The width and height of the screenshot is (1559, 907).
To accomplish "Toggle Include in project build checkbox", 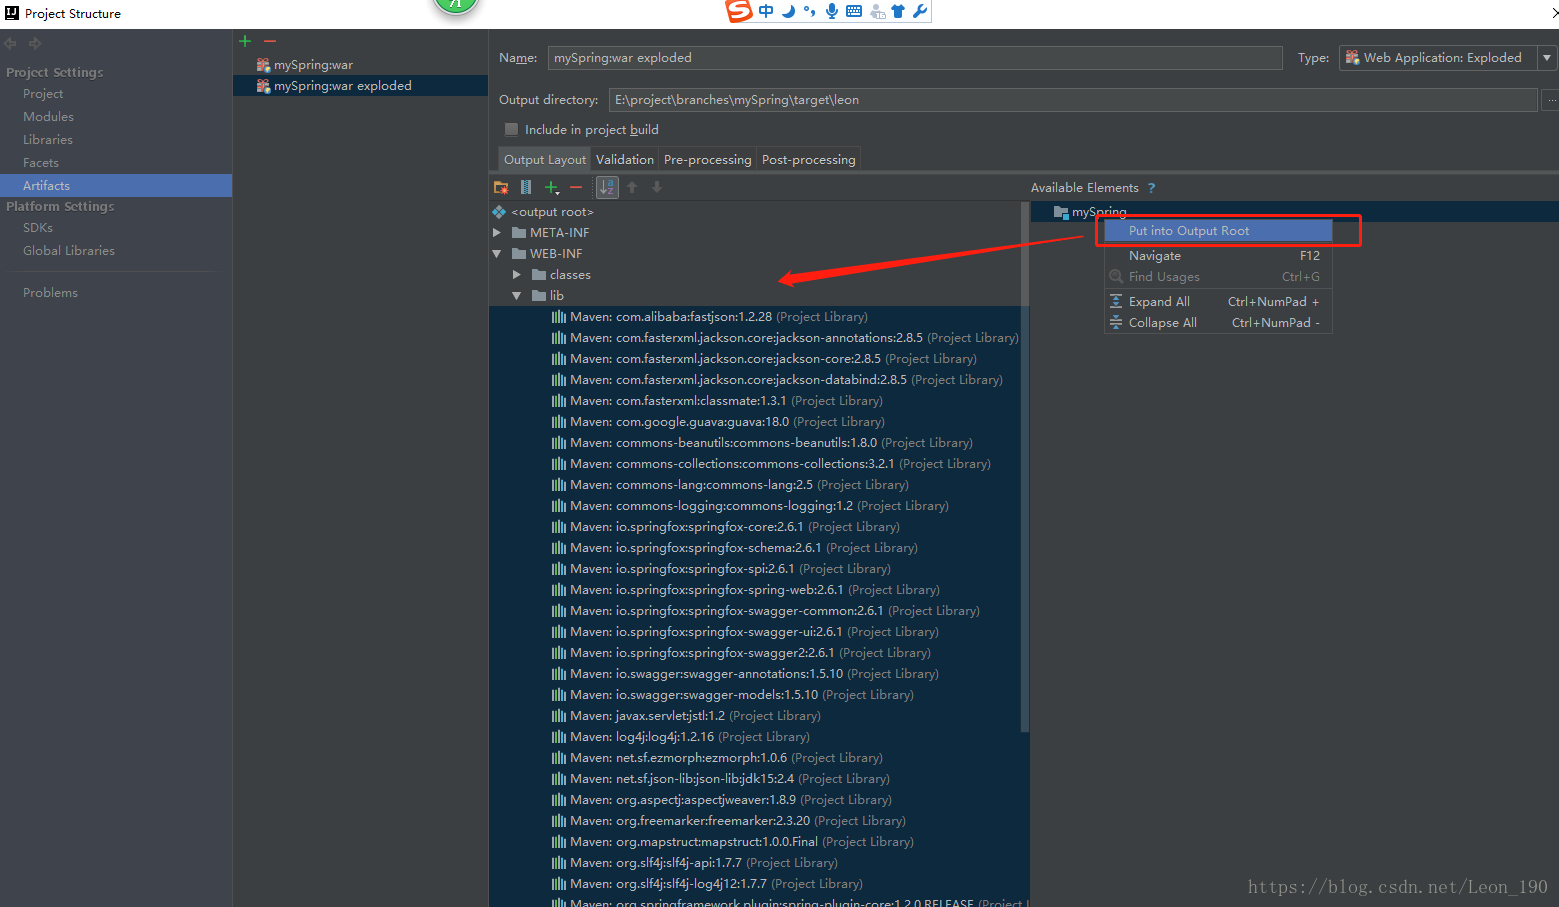I will click(512, 130).
